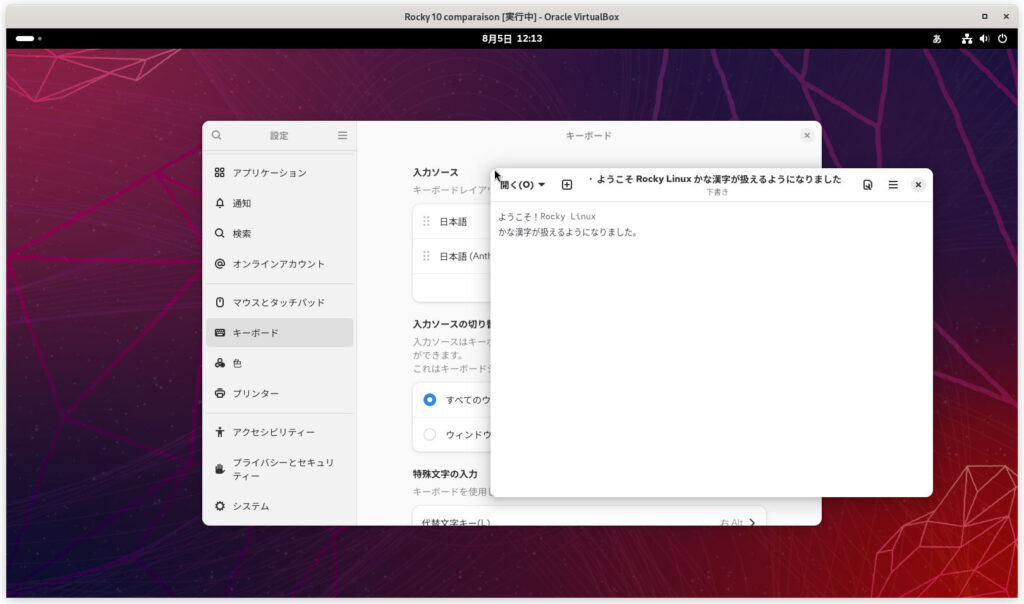Go to マウスとタッチパッド settings
This screenshot has height=604, width=1024.
coord(280,302)
